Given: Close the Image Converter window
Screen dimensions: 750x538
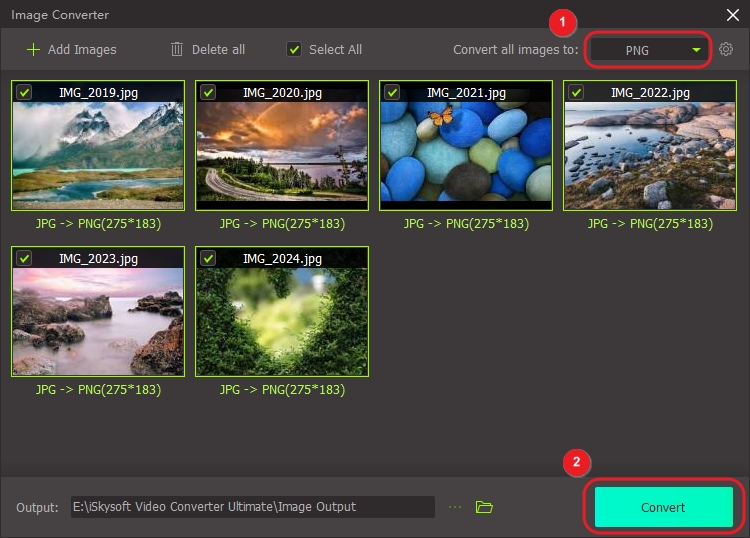Looking at the screenshot, I should (731, 14).
